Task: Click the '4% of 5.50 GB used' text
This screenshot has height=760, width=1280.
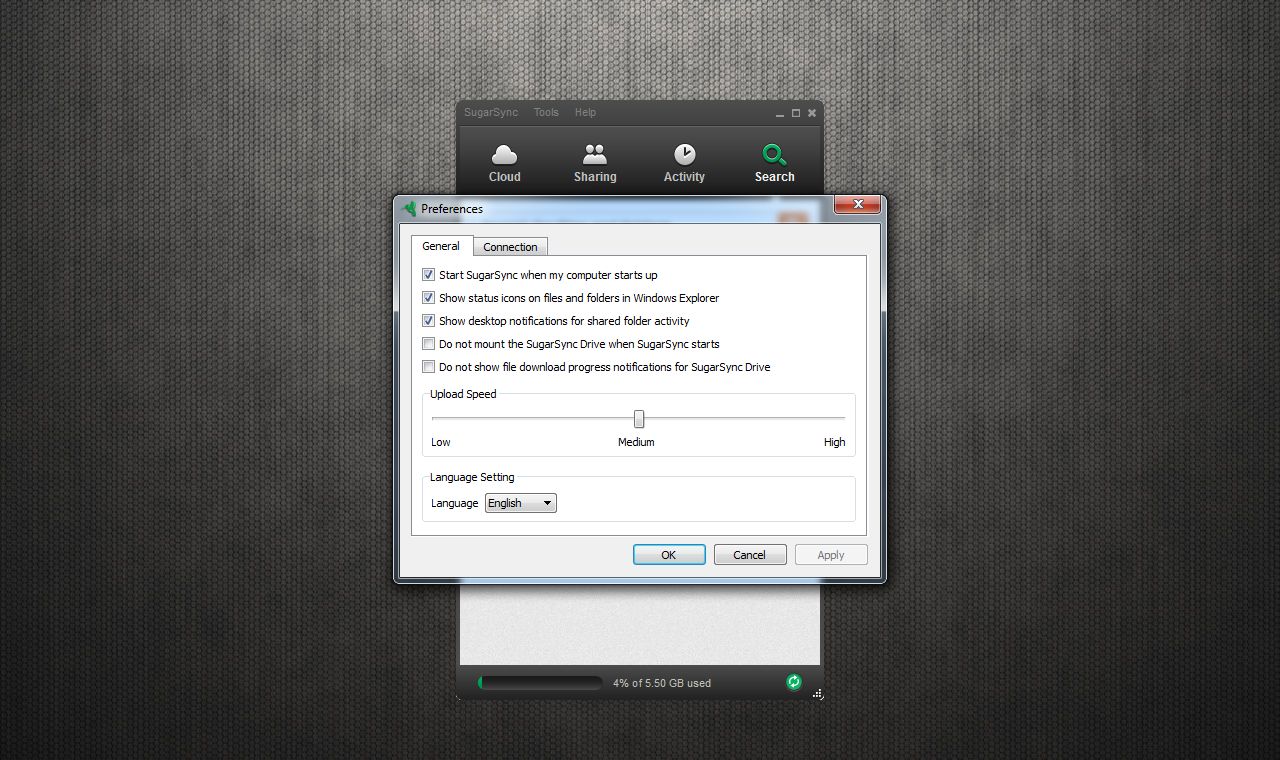Action: [662, 683]
